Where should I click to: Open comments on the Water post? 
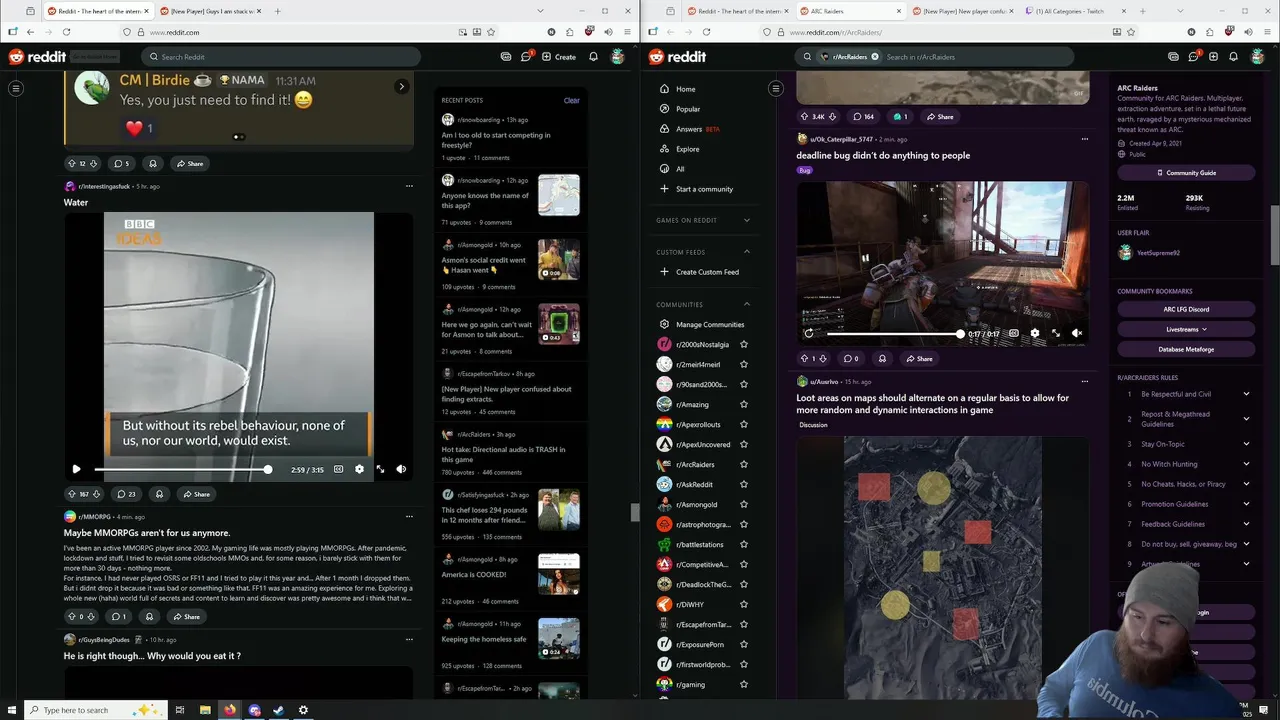(x=126, y=494)
